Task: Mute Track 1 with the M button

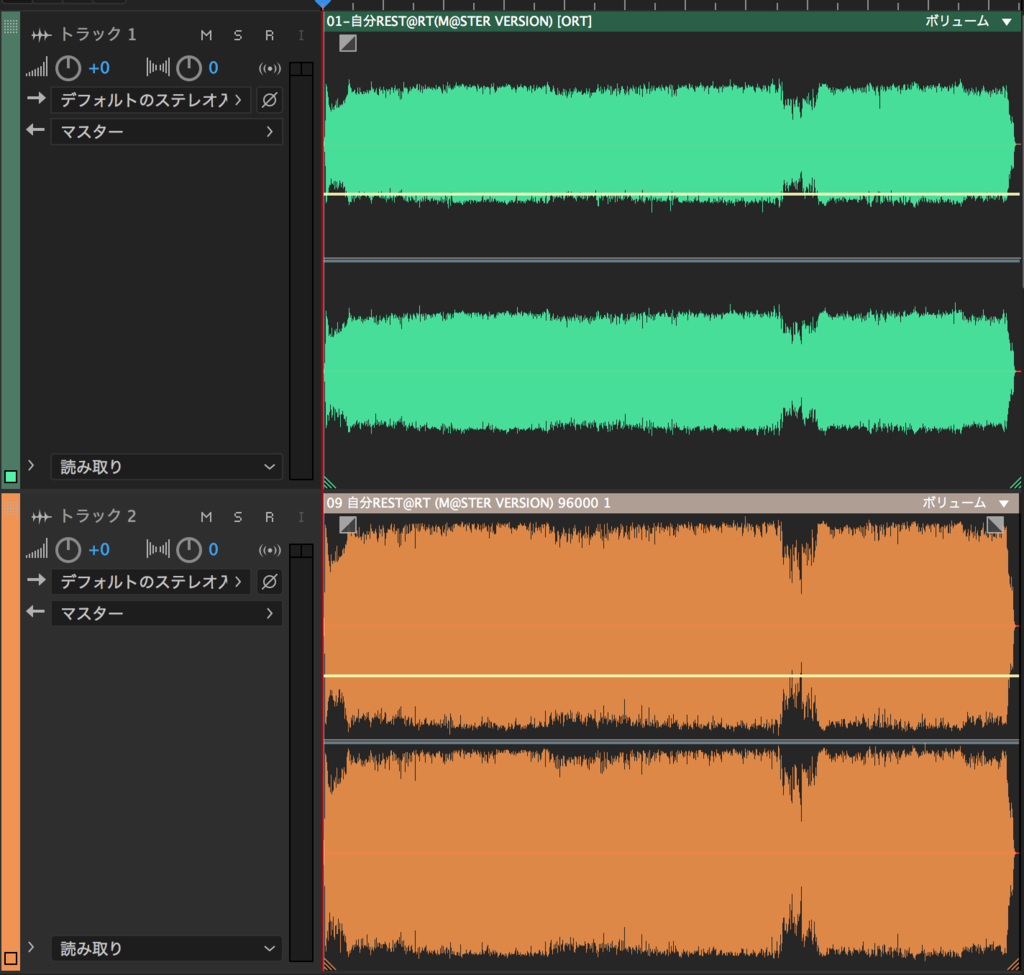Action: pos(206,35)
